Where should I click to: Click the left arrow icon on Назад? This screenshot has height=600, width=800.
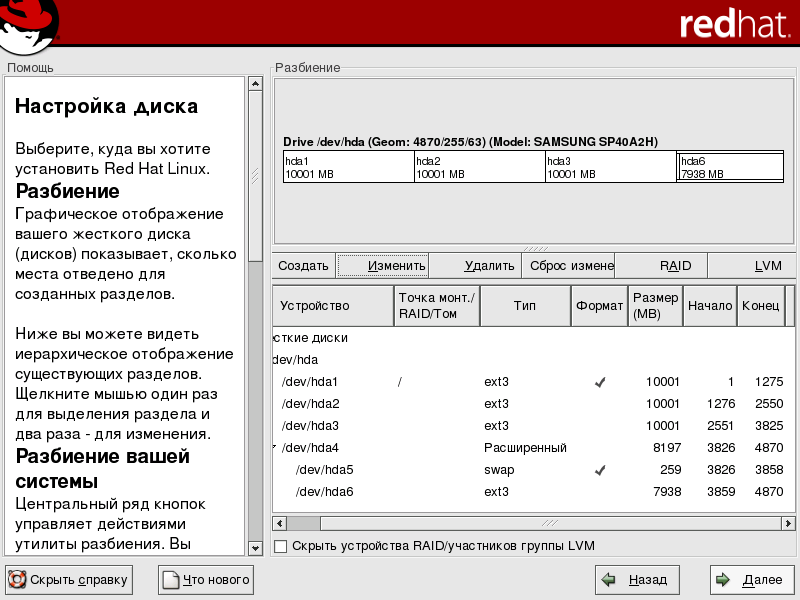[608, 579]
